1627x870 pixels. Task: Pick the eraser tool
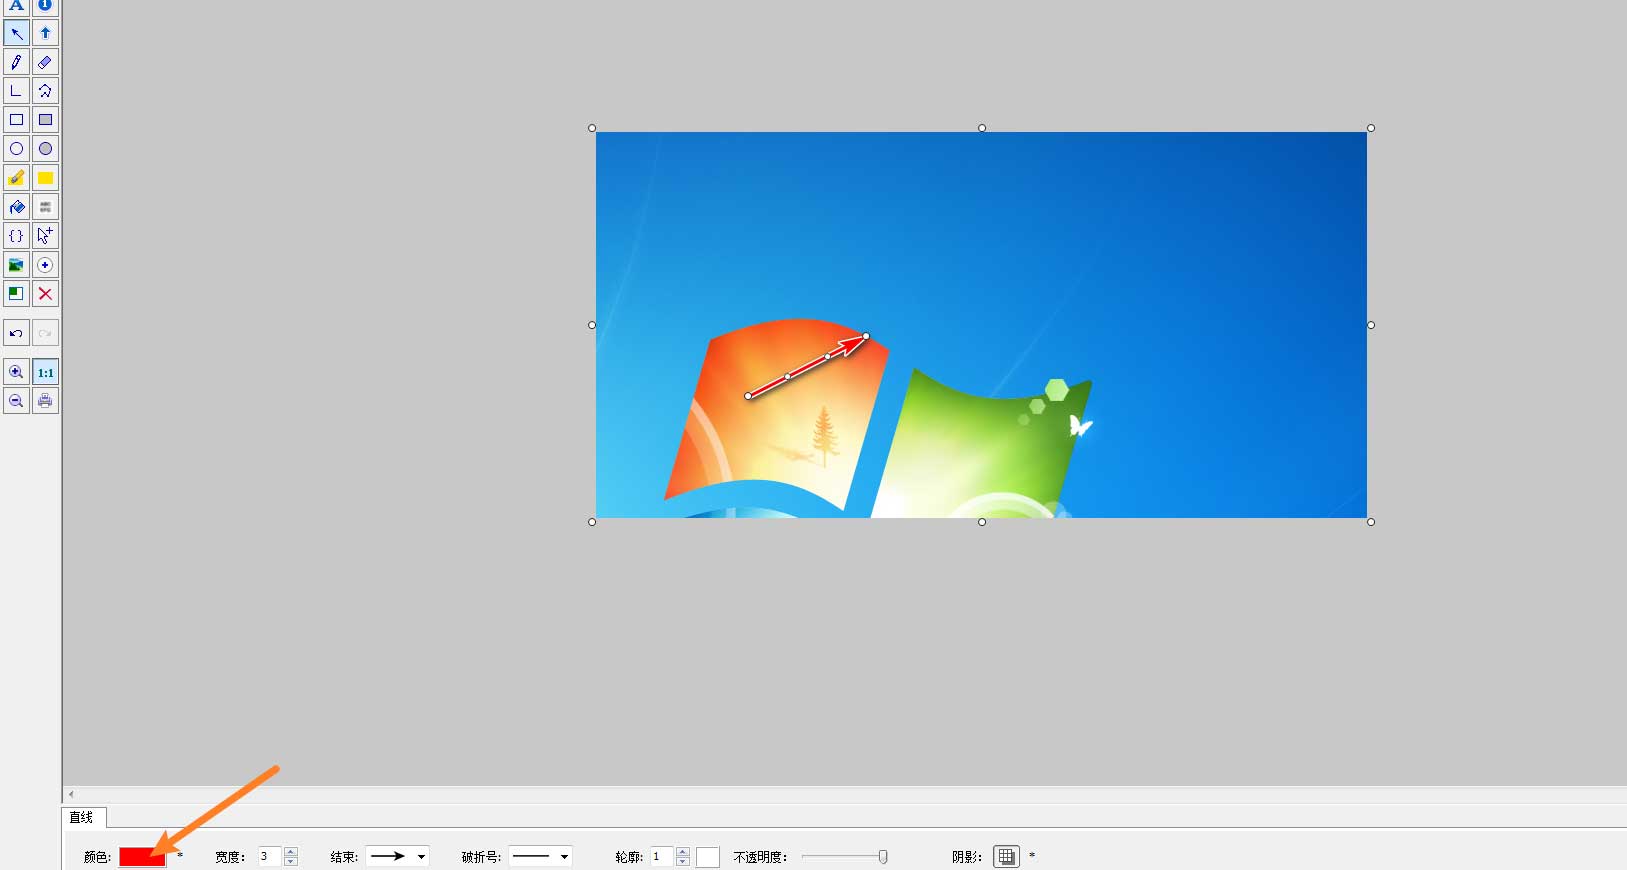click(x=45, y=62)
